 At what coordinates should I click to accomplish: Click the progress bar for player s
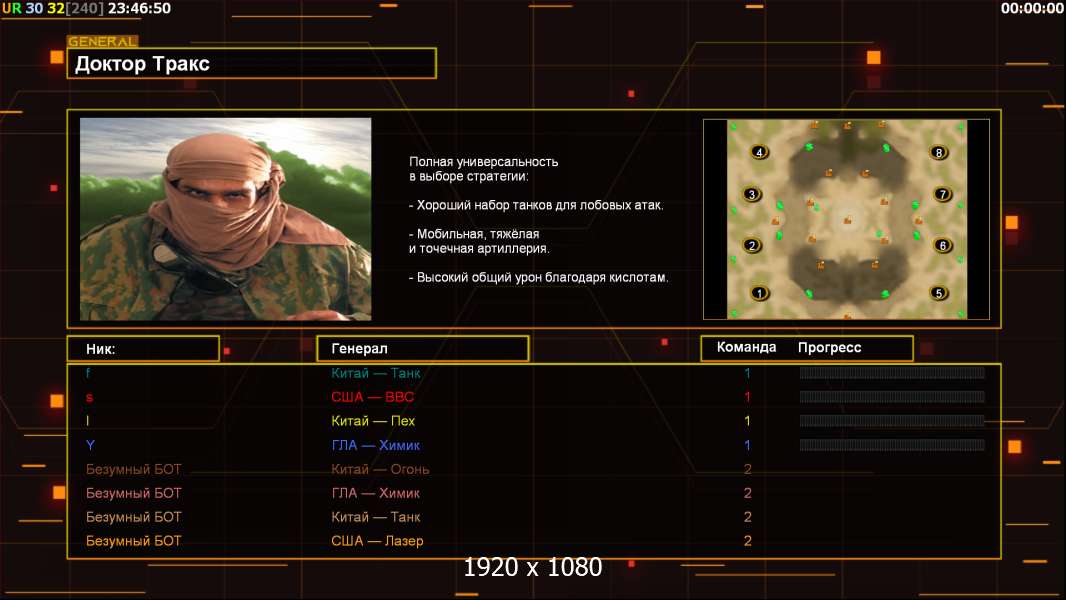tap(892, 397)
